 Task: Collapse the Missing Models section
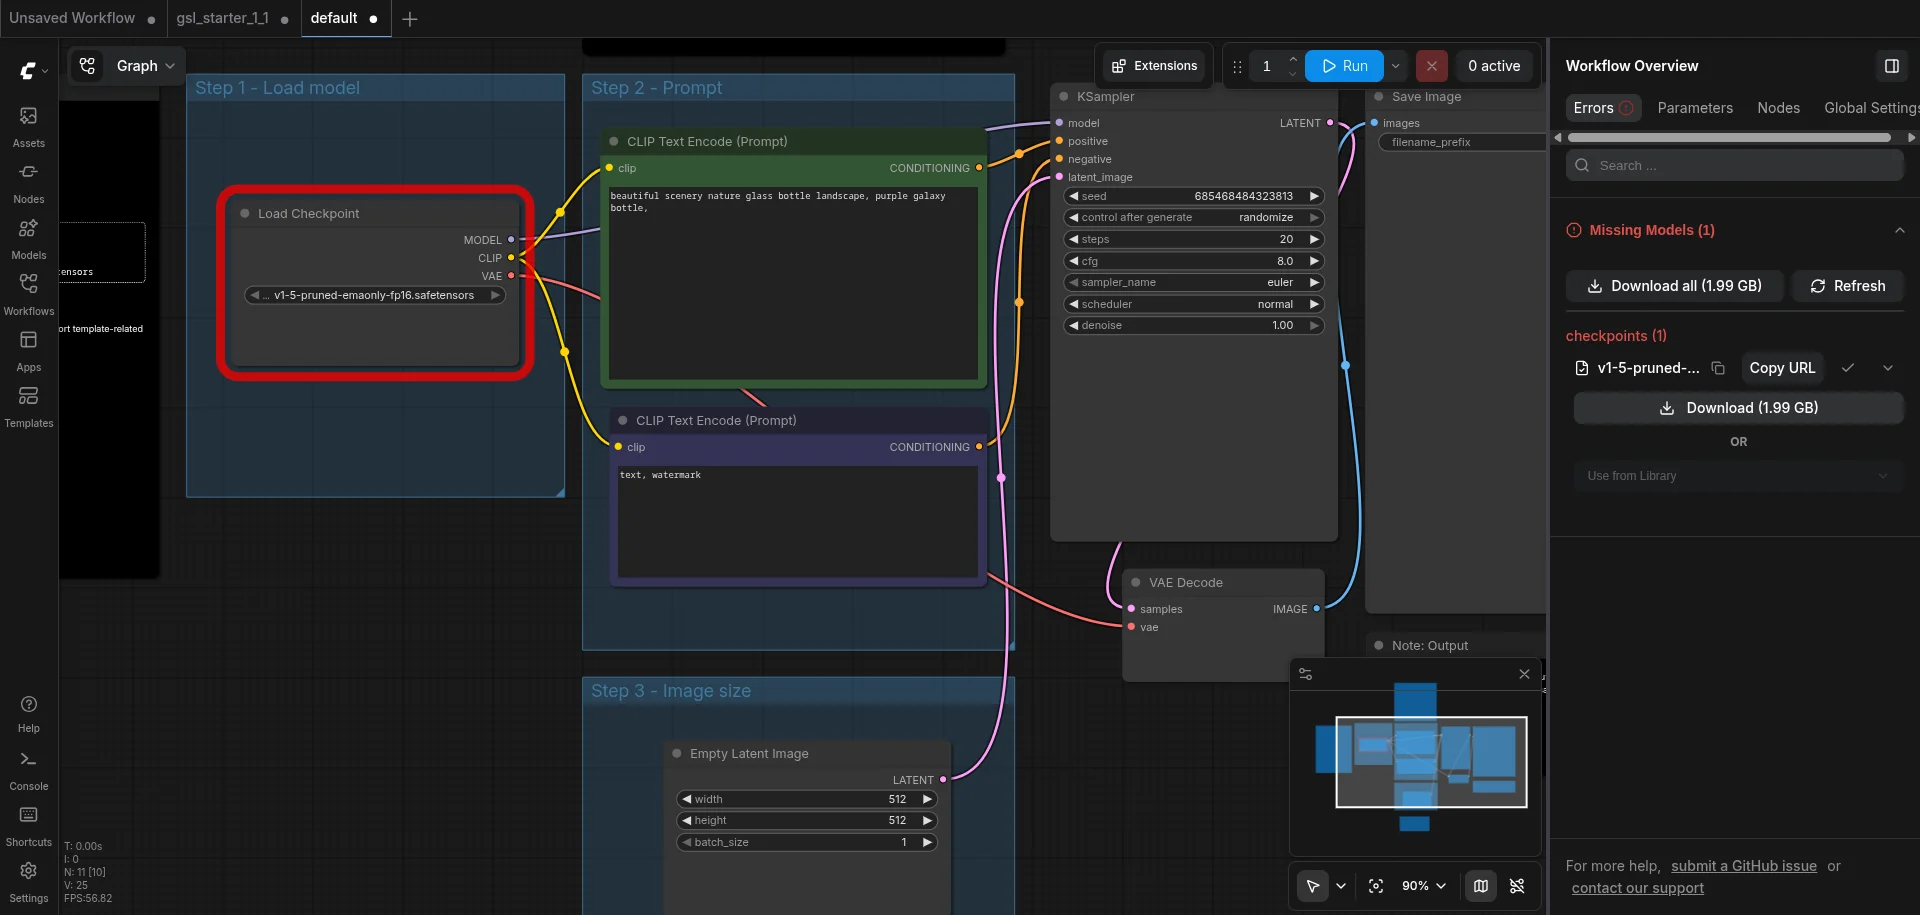[x=1899, y=230]
